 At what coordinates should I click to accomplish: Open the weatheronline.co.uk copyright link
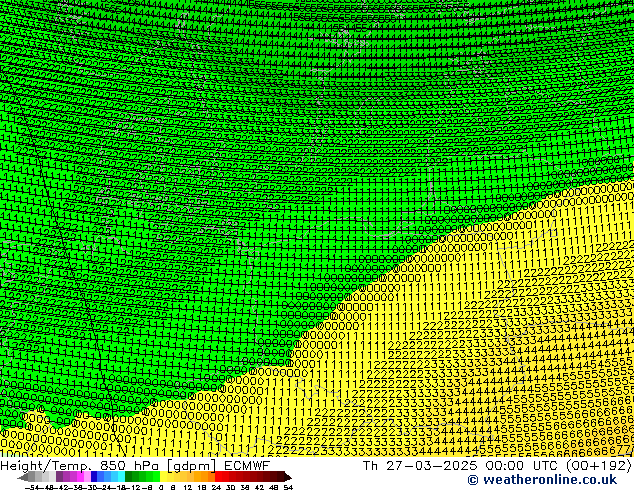coord(542,480)
